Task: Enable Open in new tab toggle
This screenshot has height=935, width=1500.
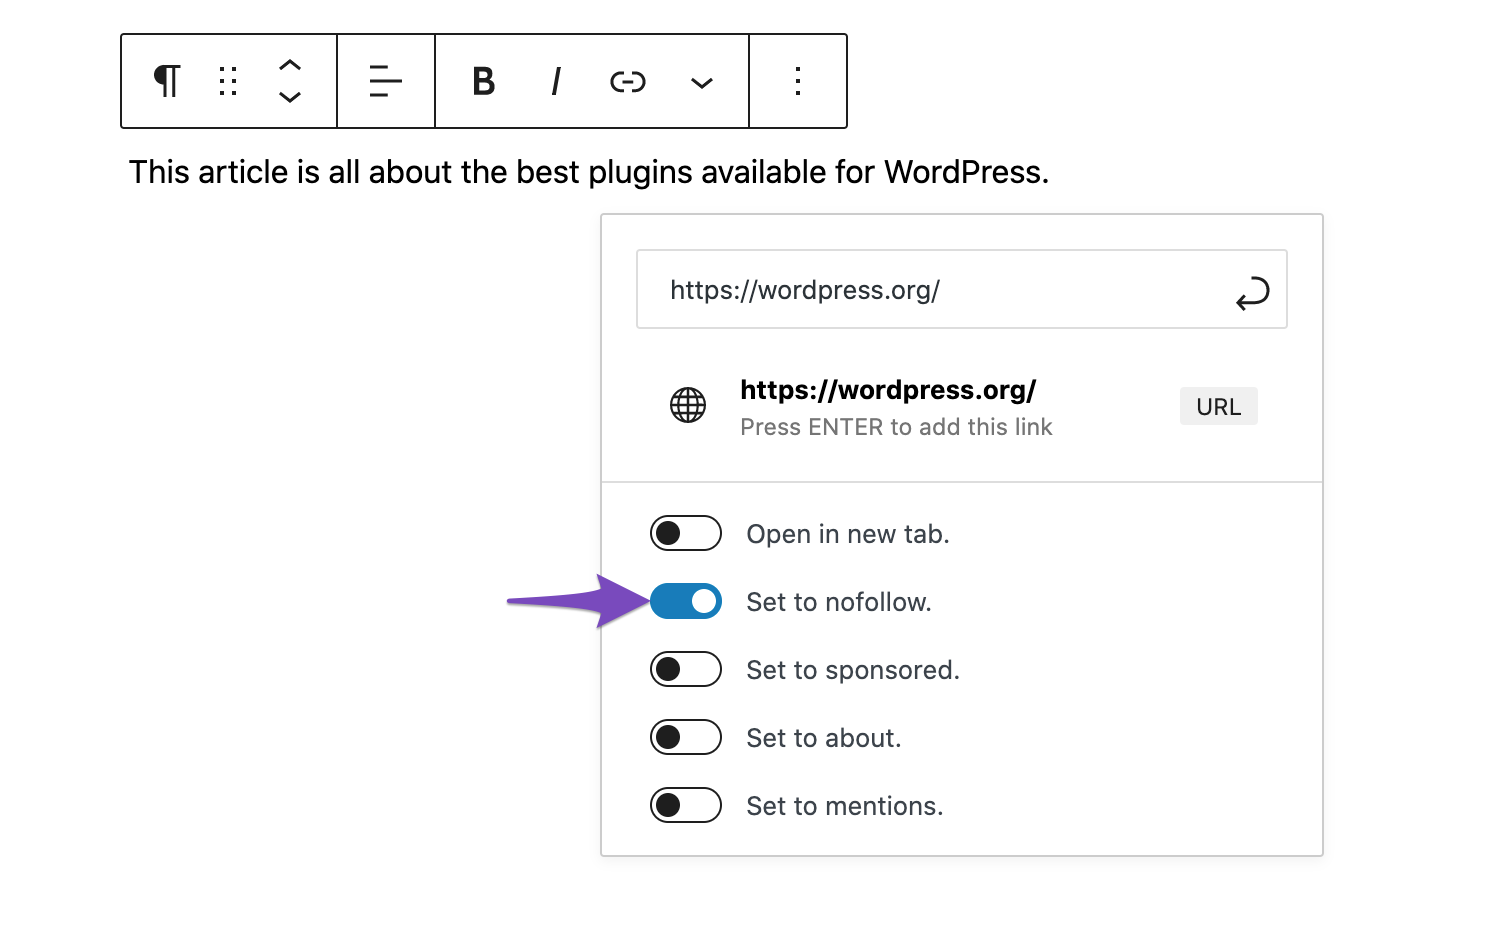Action: 686,533
